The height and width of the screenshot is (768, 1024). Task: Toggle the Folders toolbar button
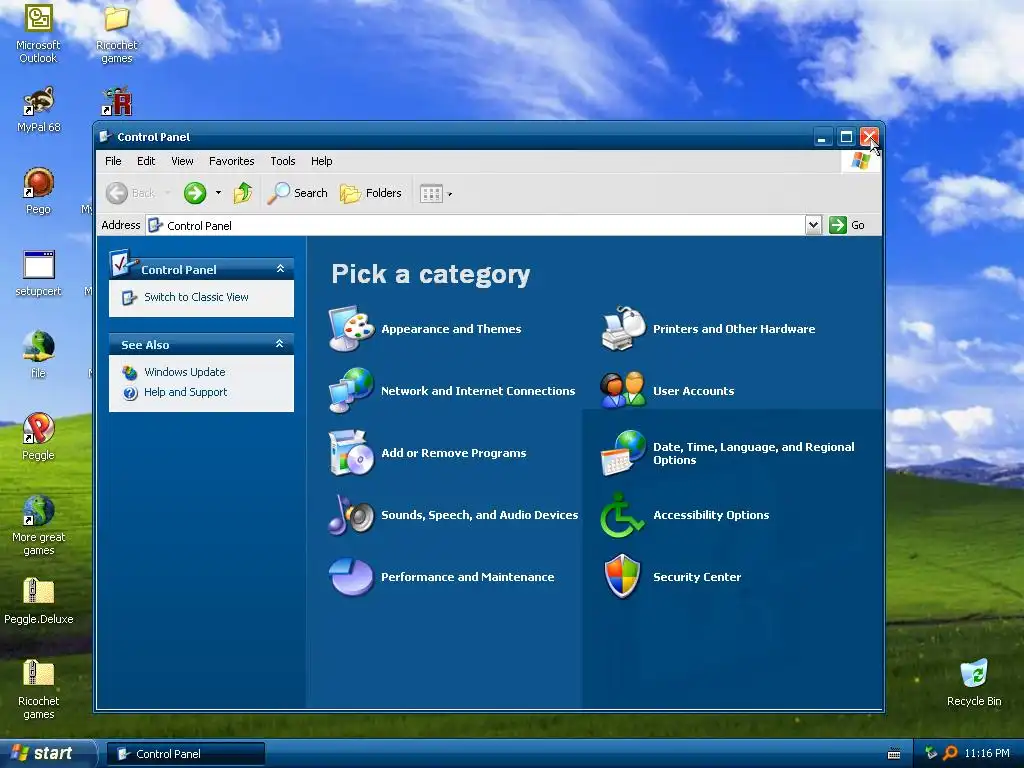(370, 193)
